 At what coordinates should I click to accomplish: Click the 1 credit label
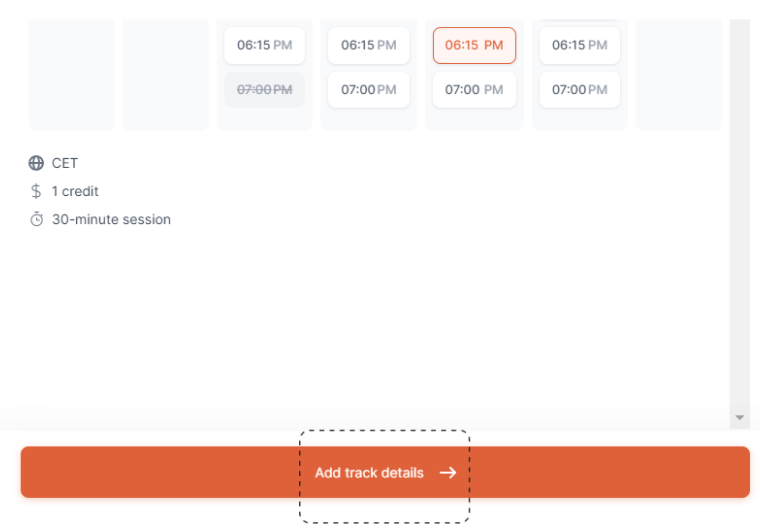pos(75,191)
